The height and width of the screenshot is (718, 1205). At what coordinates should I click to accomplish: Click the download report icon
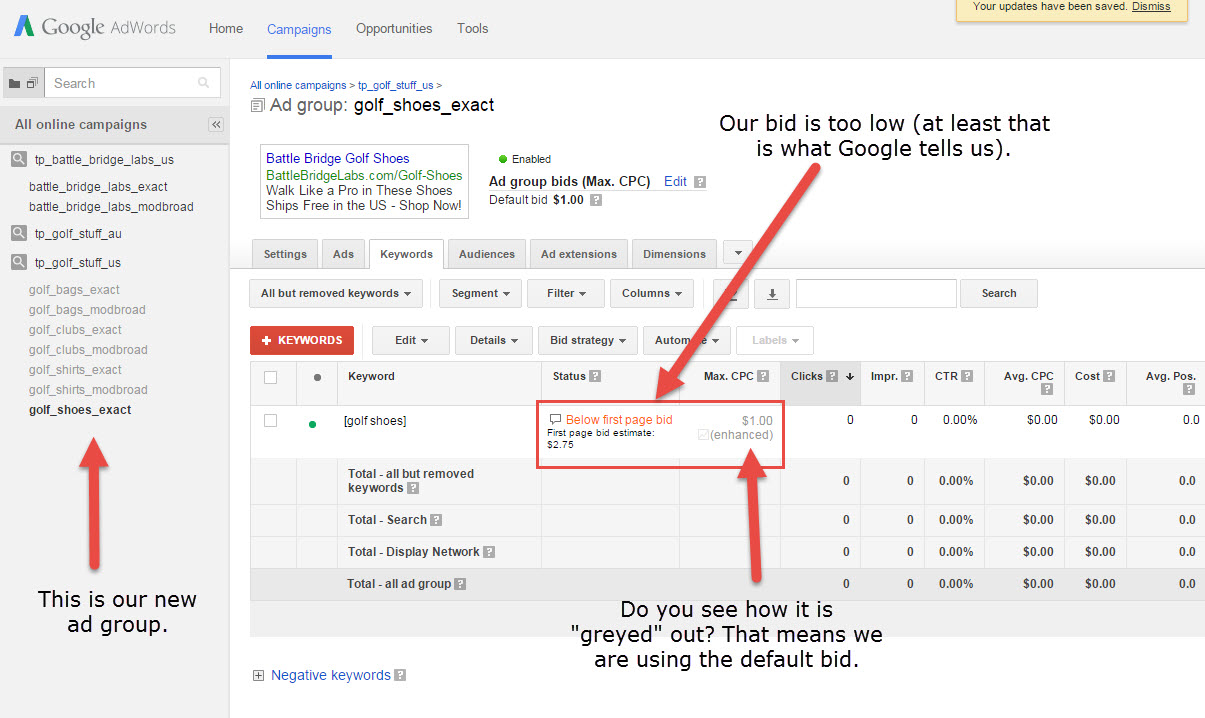771,294
